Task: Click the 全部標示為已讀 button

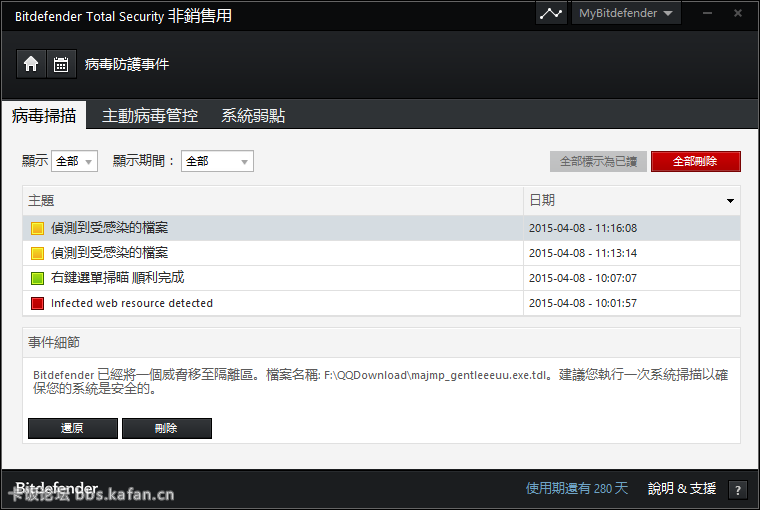Action: coord(598,161)
